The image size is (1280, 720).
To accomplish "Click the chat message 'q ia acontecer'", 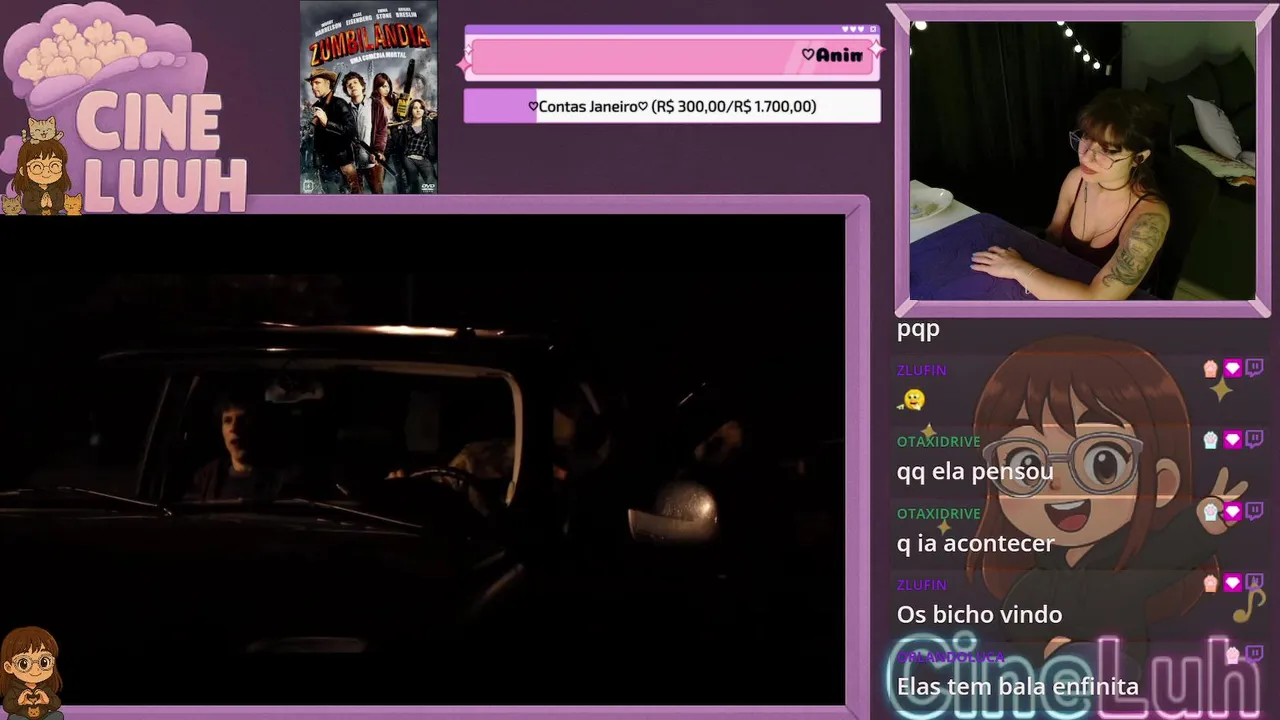I will pyautogui.click(x=975, y=543).
